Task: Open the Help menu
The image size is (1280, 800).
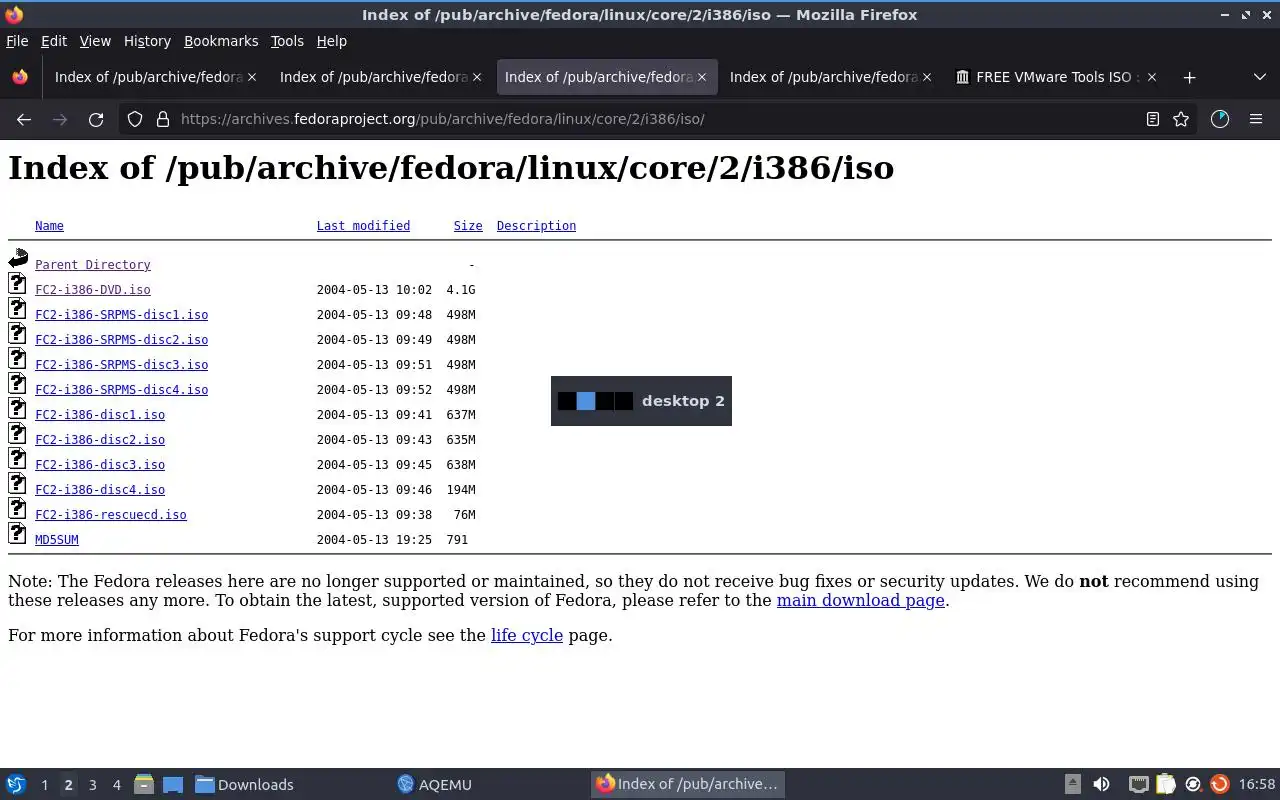Action: [x=332, y=41]
